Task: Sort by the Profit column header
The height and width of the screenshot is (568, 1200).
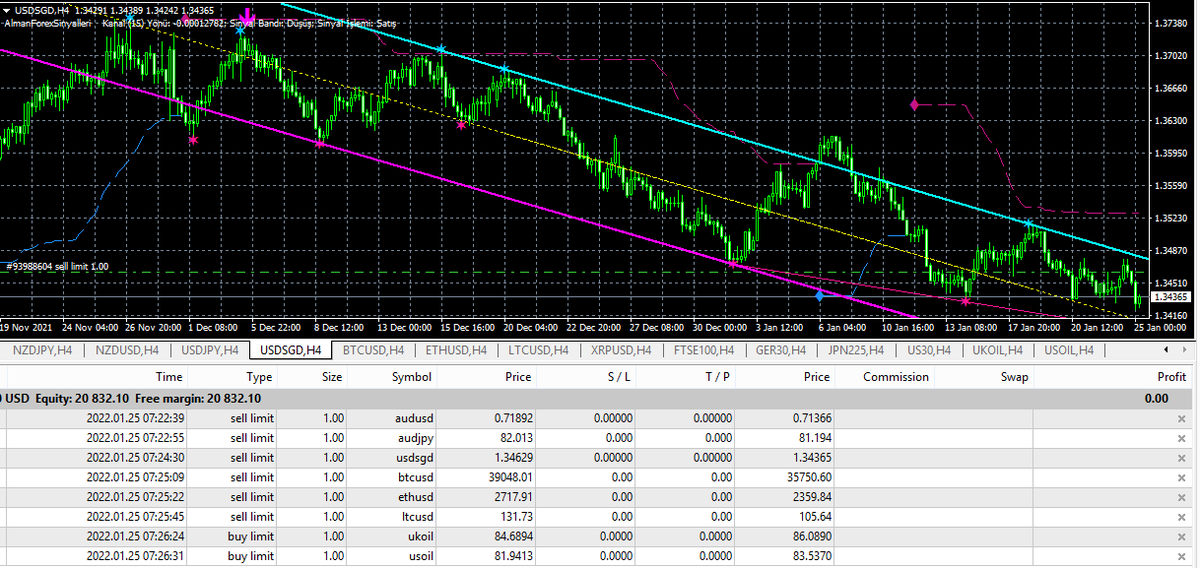Action: [1170, 377]
